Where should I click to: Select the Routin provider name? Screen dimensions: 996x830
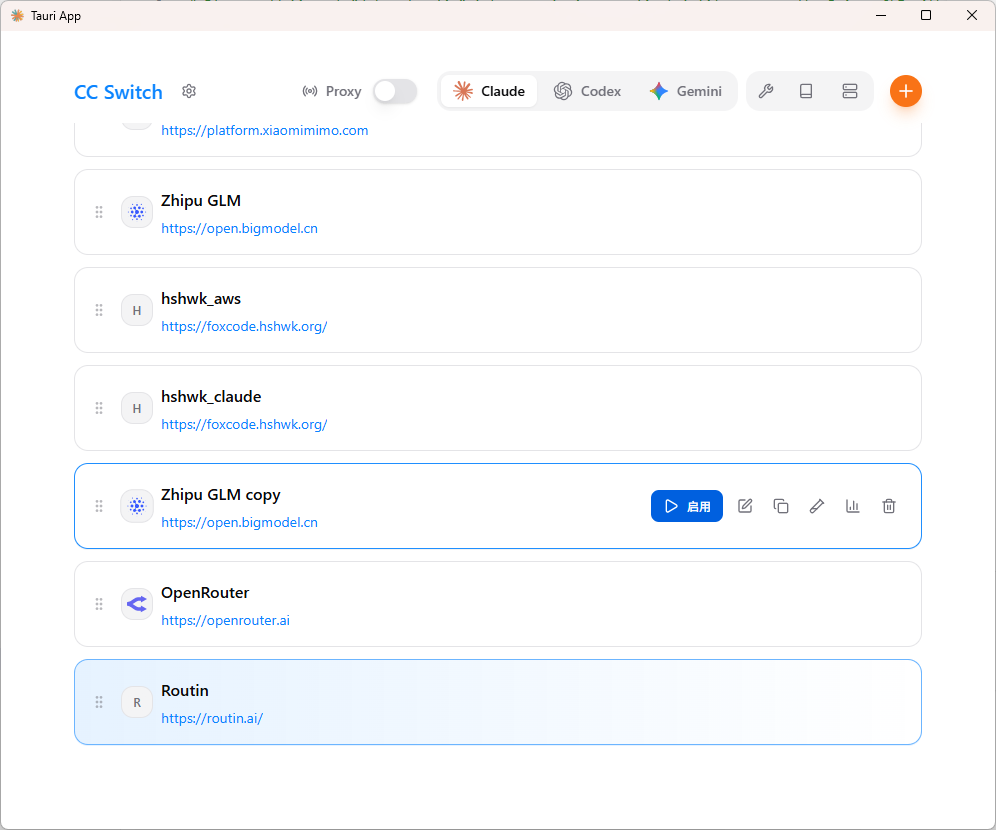coord(185,691)
